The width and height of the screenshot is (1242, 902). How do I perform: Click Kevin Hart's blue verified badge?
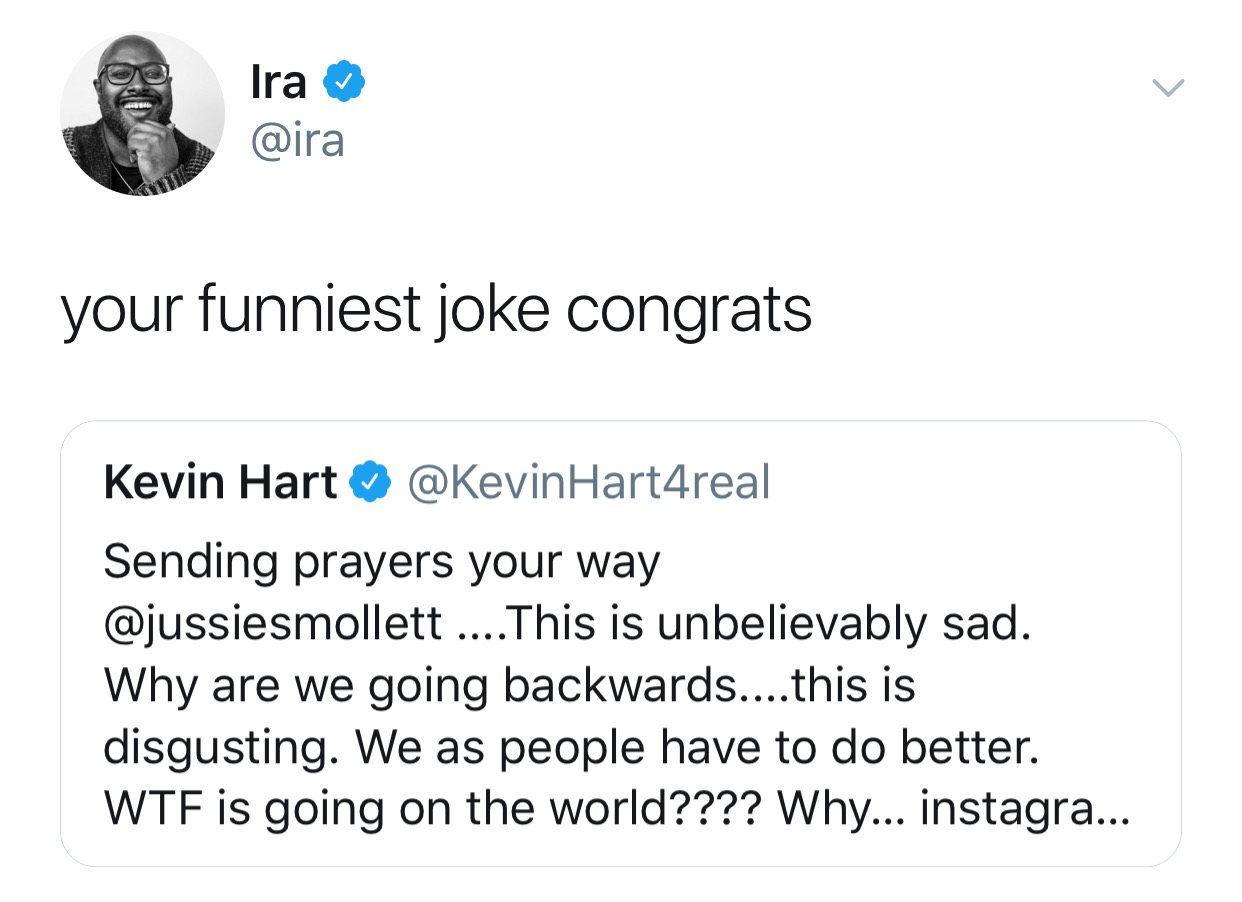[370, 484]
